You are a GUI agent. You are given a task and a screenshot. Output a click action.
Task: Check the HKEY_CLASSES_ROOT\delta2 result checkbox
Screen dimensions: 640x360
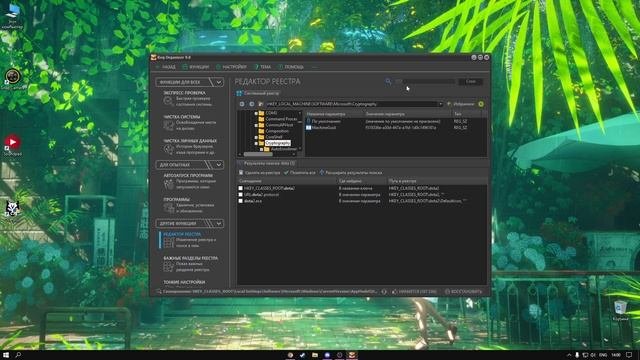click(x=240, y=188)
